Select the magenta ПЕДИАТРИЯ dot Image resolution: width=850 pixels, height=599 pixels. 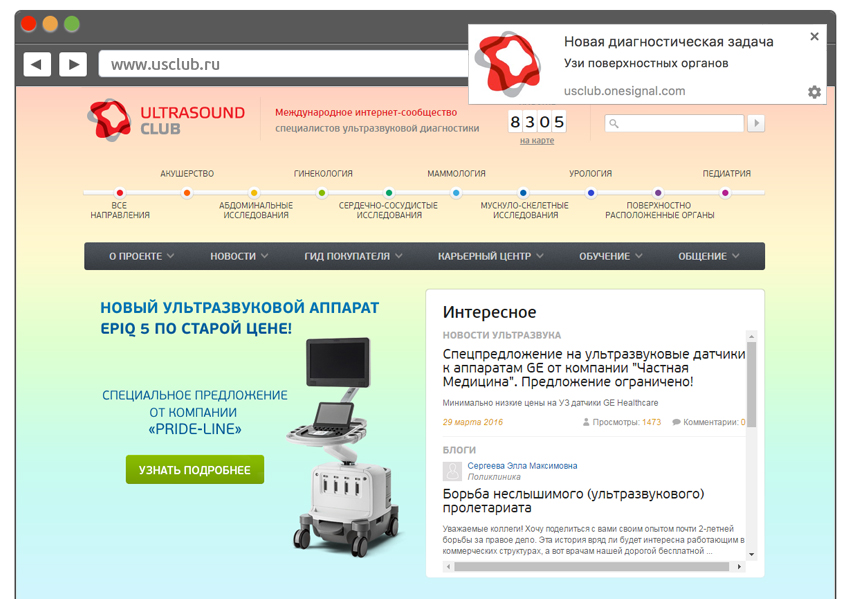click(725, 192)
